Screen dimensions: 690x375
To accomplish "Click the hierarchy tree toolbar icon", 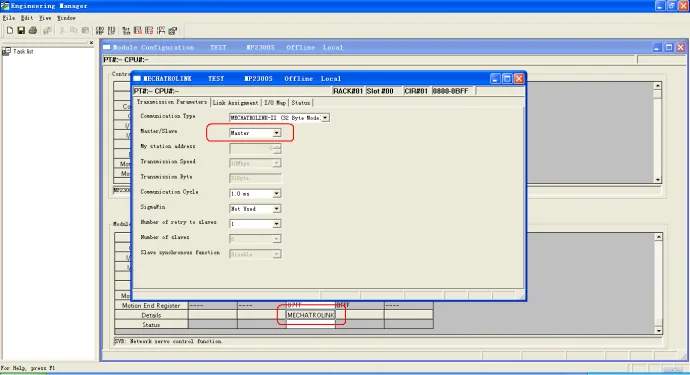I will pos(126,30).
